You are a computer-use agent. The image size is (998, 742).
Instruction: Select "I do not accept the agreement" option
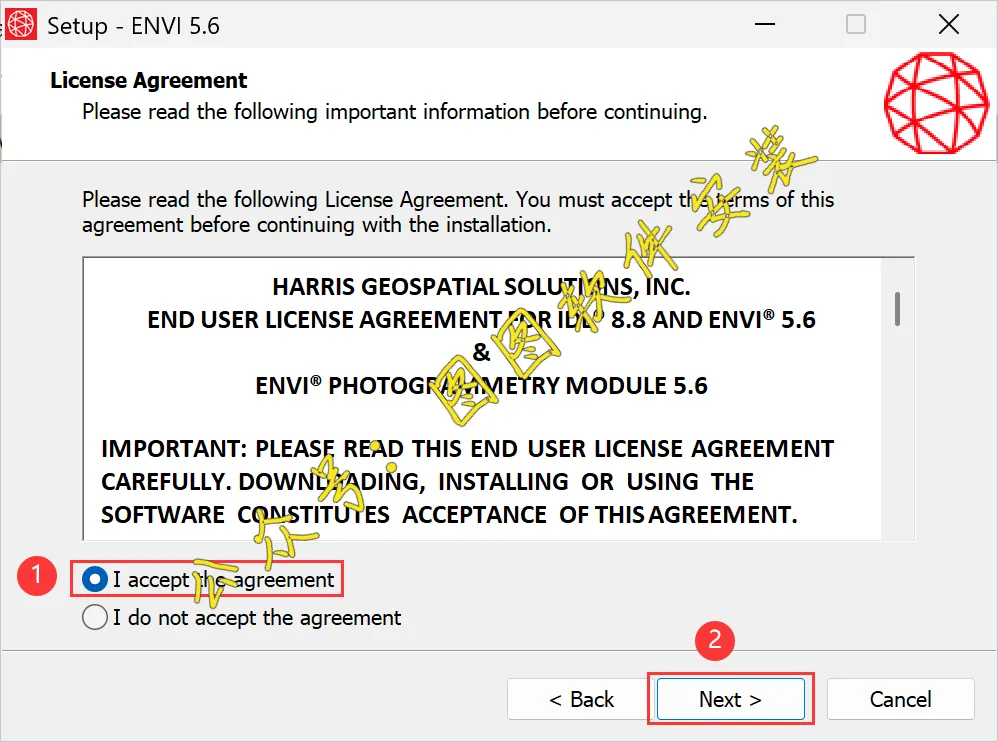pos(95,617)
